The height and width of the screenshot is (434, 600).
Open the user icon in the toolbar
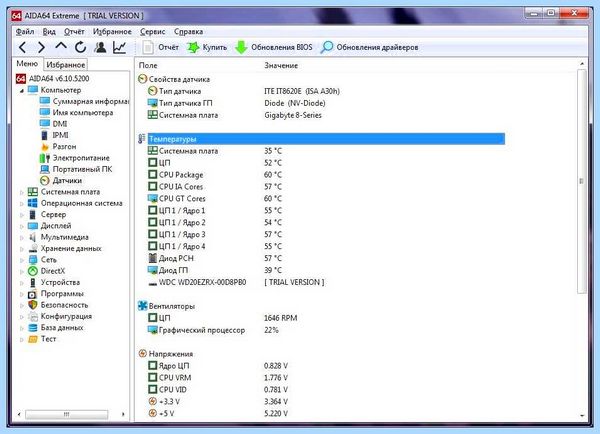coord(100,47)
